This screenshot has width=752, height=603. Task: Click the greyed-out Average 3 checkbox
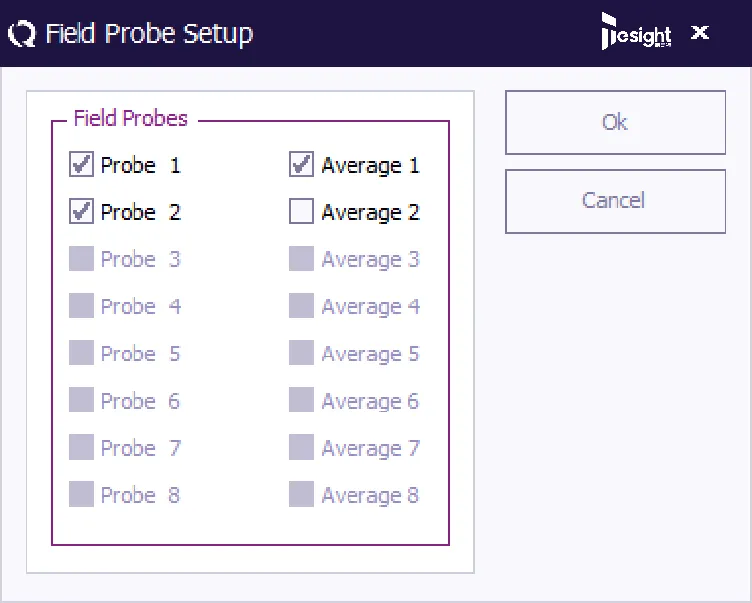click(x=301, y=259)
